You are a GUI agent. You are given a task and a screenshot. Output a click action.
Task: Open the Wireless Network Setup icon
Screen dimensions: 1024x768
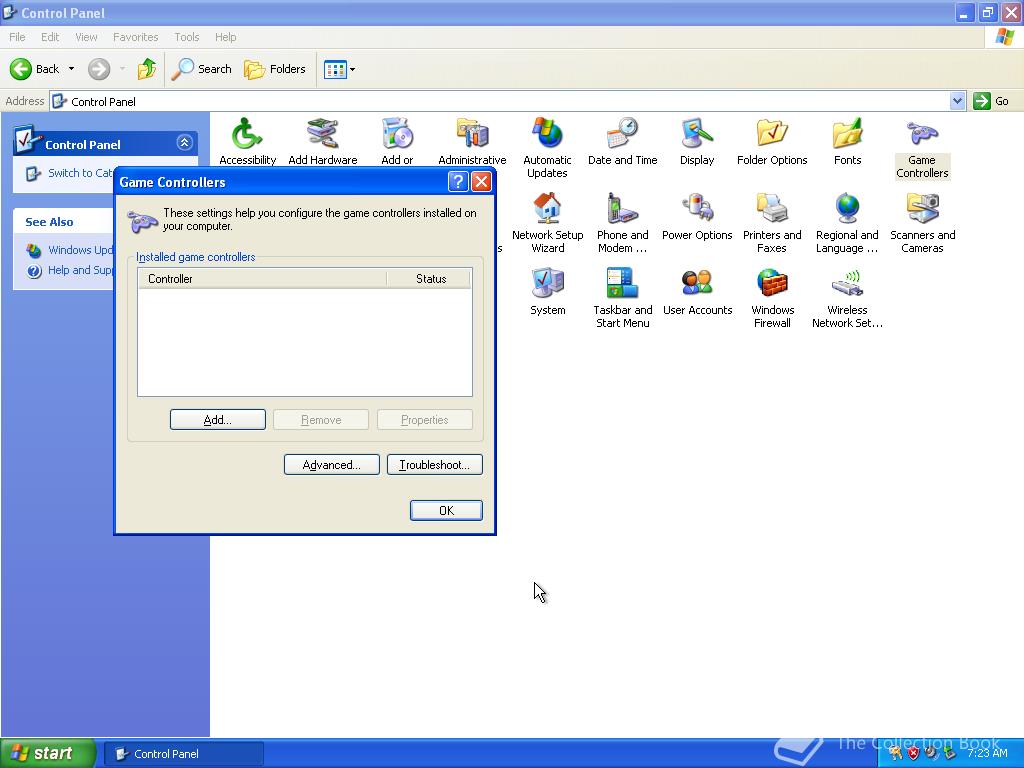click(x=847, y=298)
